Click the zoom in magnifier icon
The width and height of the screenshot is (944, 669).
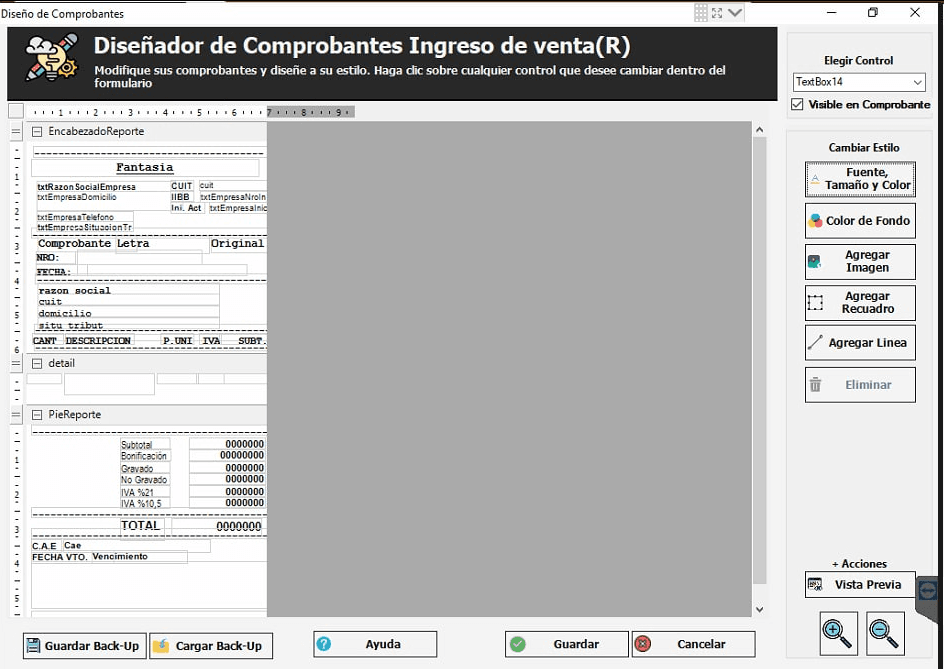(x=838, y=632)
